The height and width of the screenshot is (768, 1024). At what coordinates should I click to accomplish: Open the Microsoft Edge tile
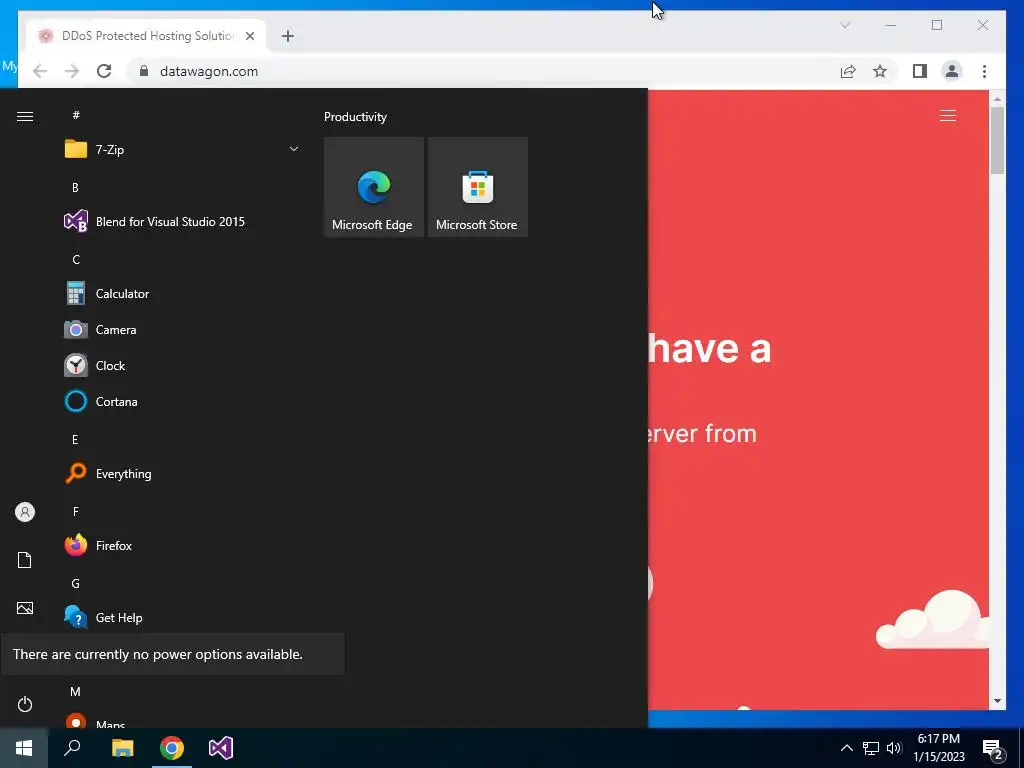point(374,187)
